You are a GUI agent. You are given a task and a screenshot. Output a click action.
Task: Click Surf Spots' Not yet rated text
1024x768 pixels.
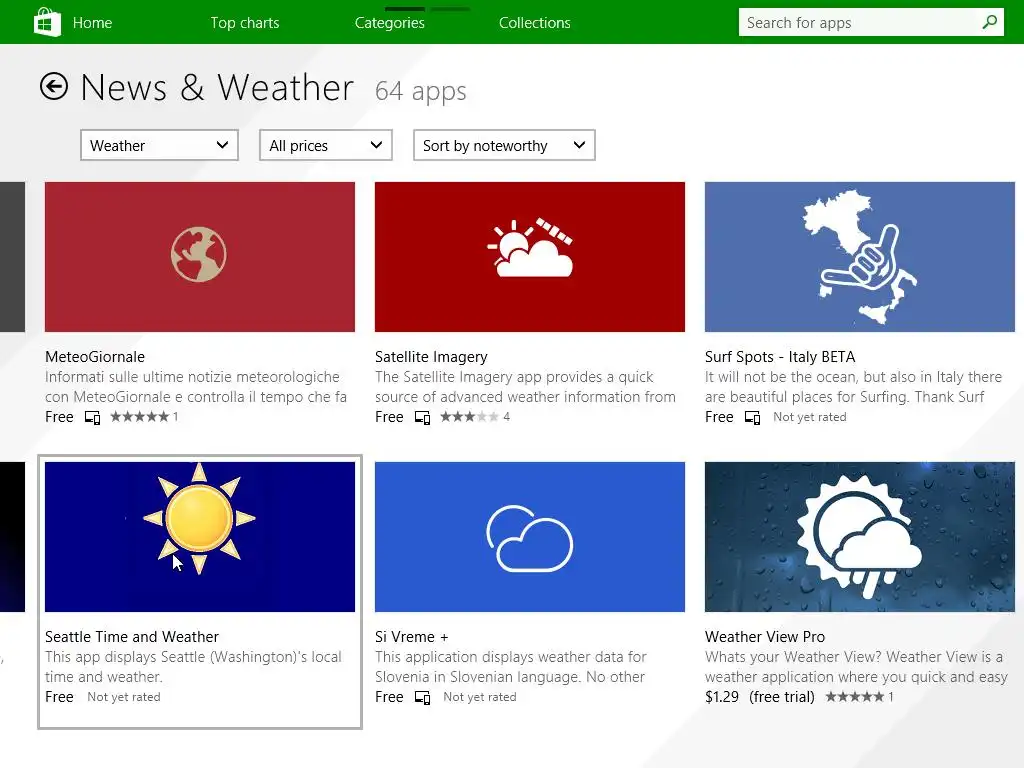(x=810, y=417)
